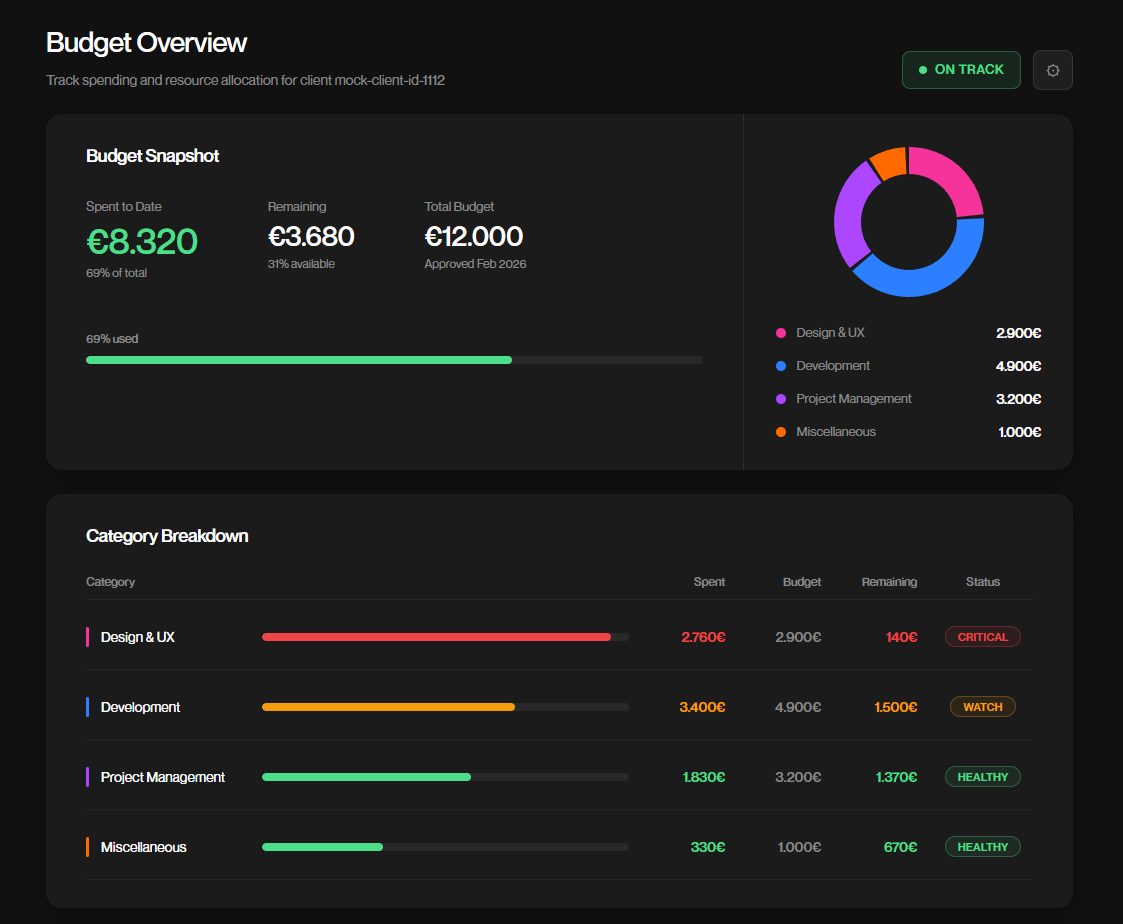Click the €8.320 Spent to Date figure
Image resolution: width=1123 pixels, height=924 pixels.
(142, 241)
